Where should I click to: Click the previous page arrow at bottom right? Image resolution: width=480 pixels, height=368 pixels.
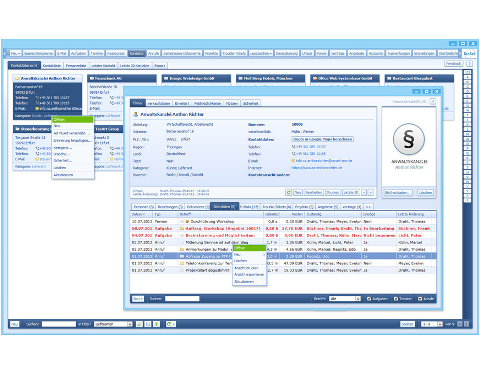coord(460,324)
